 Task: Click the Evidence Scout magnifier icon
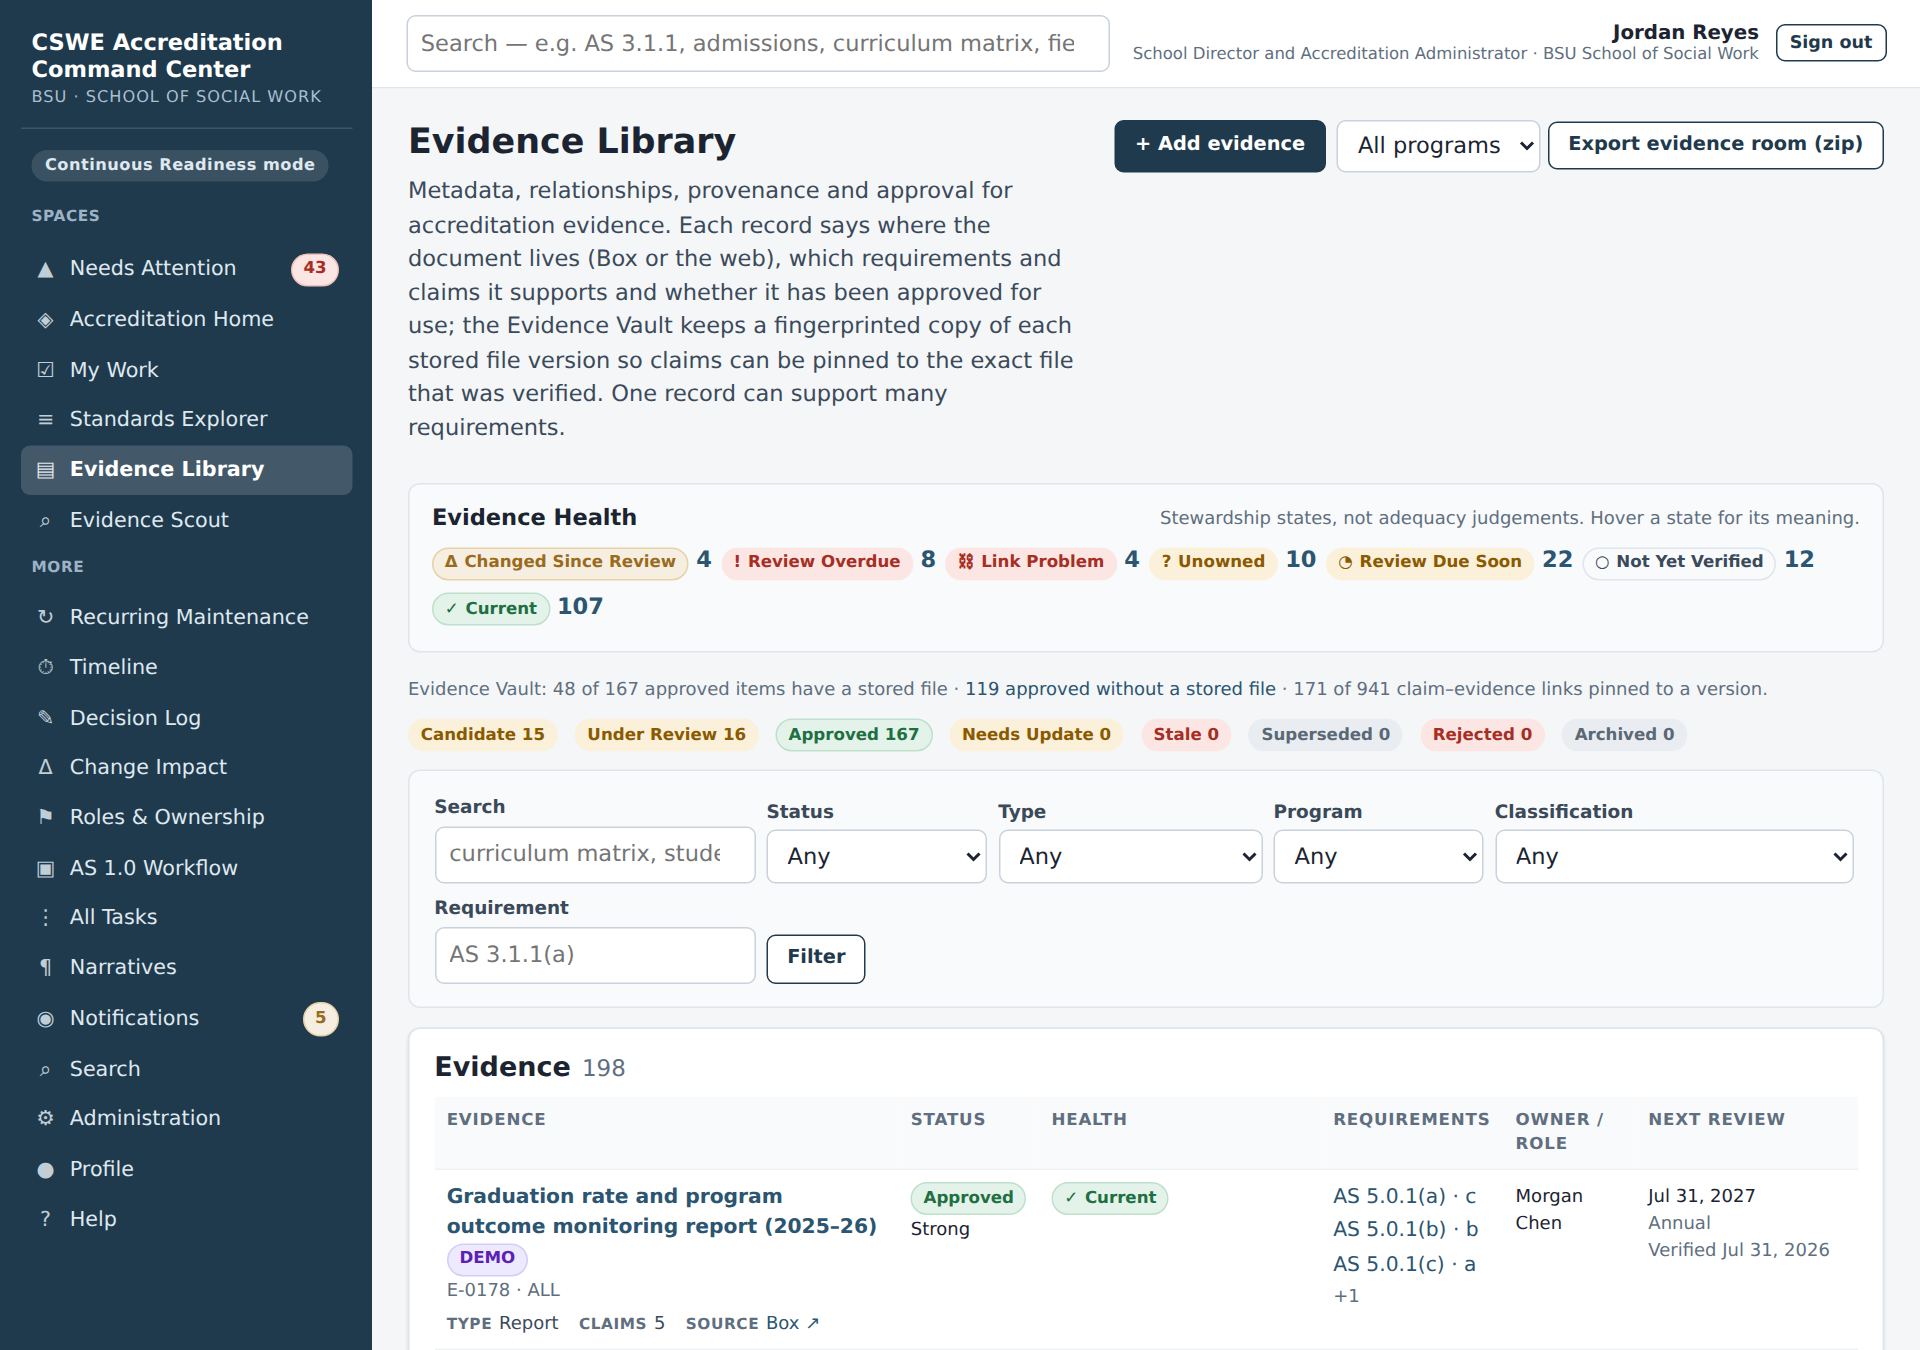[x=45, y=521]
